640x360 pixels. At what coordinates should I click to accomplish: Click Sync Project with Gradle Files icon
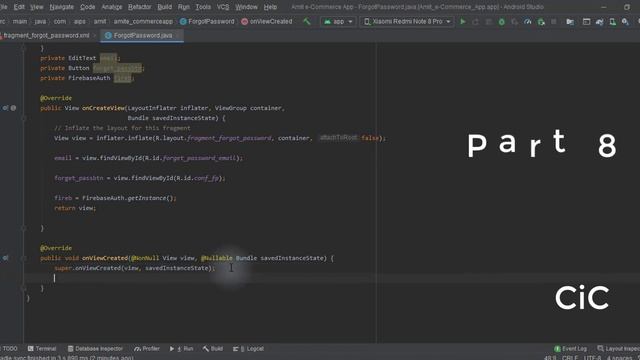click(x=600, y=22)
